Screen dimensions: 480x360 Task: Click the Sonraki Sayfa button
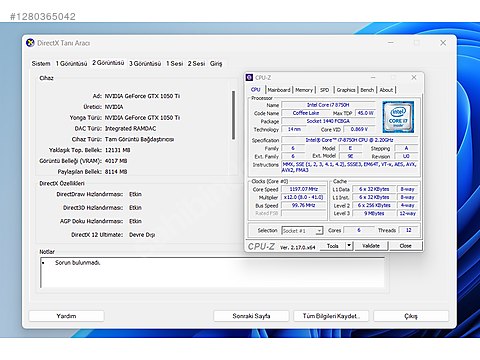point(251,316)
